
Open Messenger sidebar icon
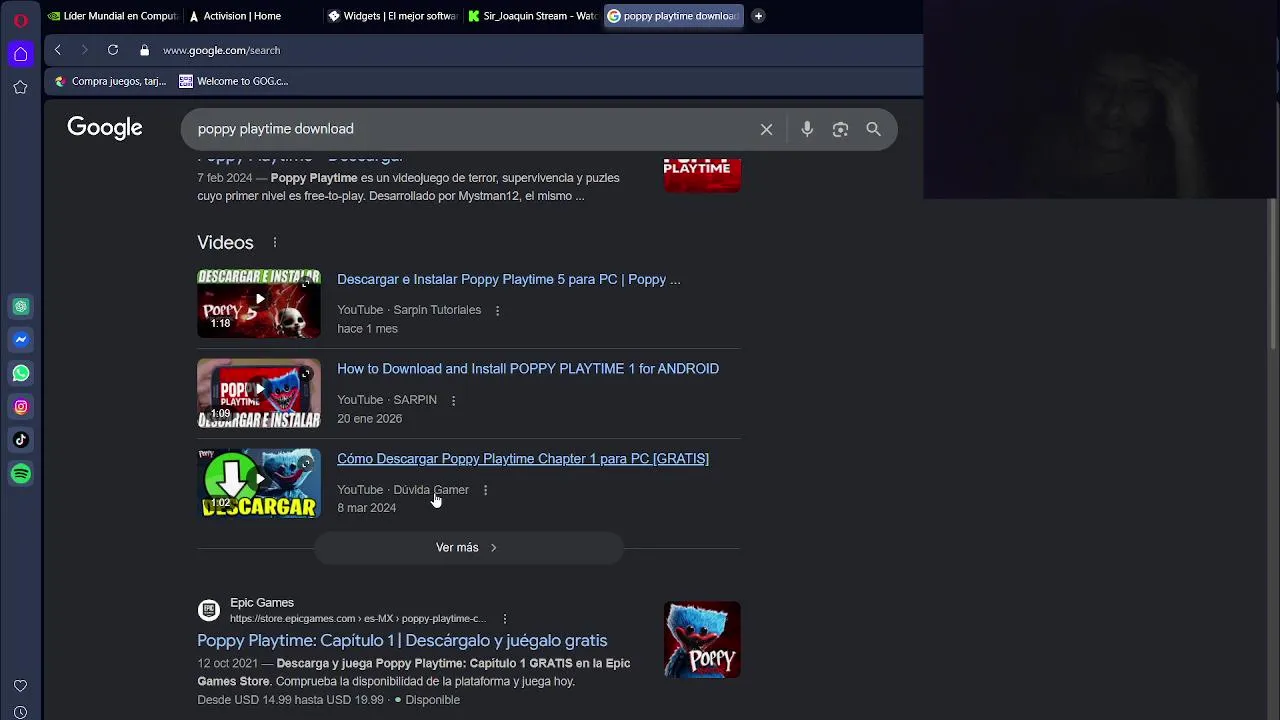[20, 340]
